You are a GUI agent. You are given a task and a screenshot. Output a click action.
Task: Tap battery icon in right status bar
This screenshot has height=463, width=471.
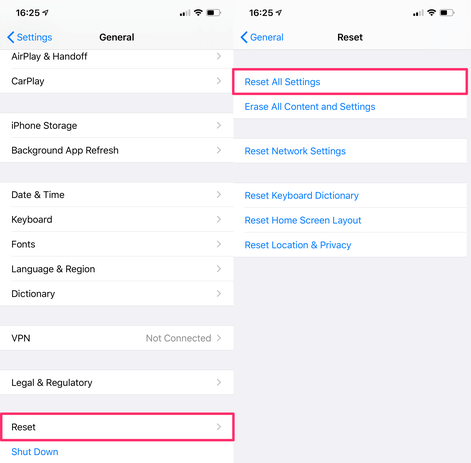[447, 13]
